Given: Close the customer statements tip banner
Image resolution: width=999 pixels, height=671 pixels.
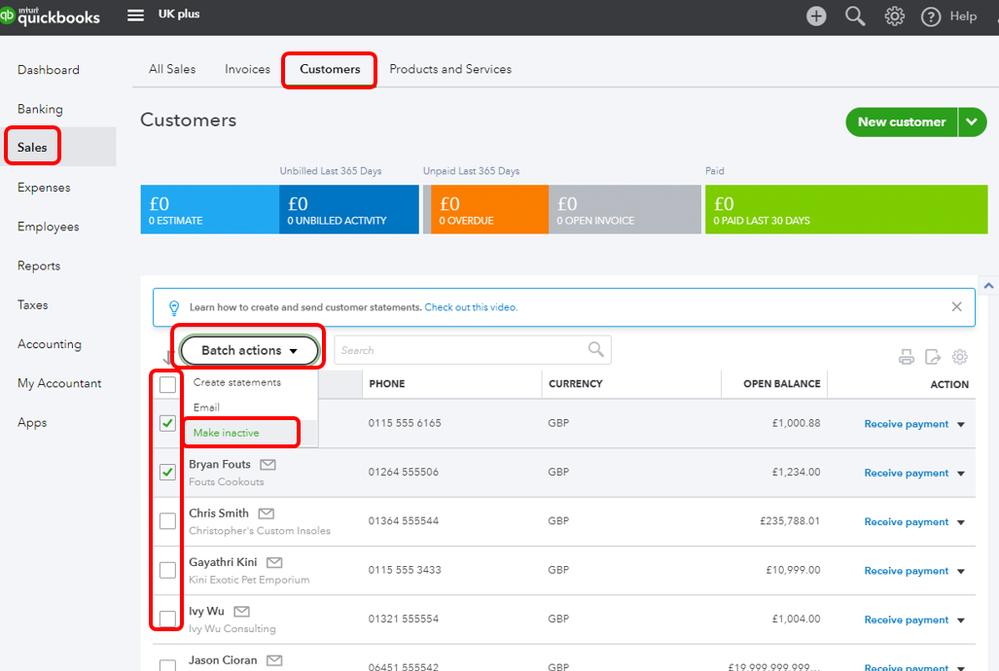Looking at the screenshot, I should tap(956, 307).
